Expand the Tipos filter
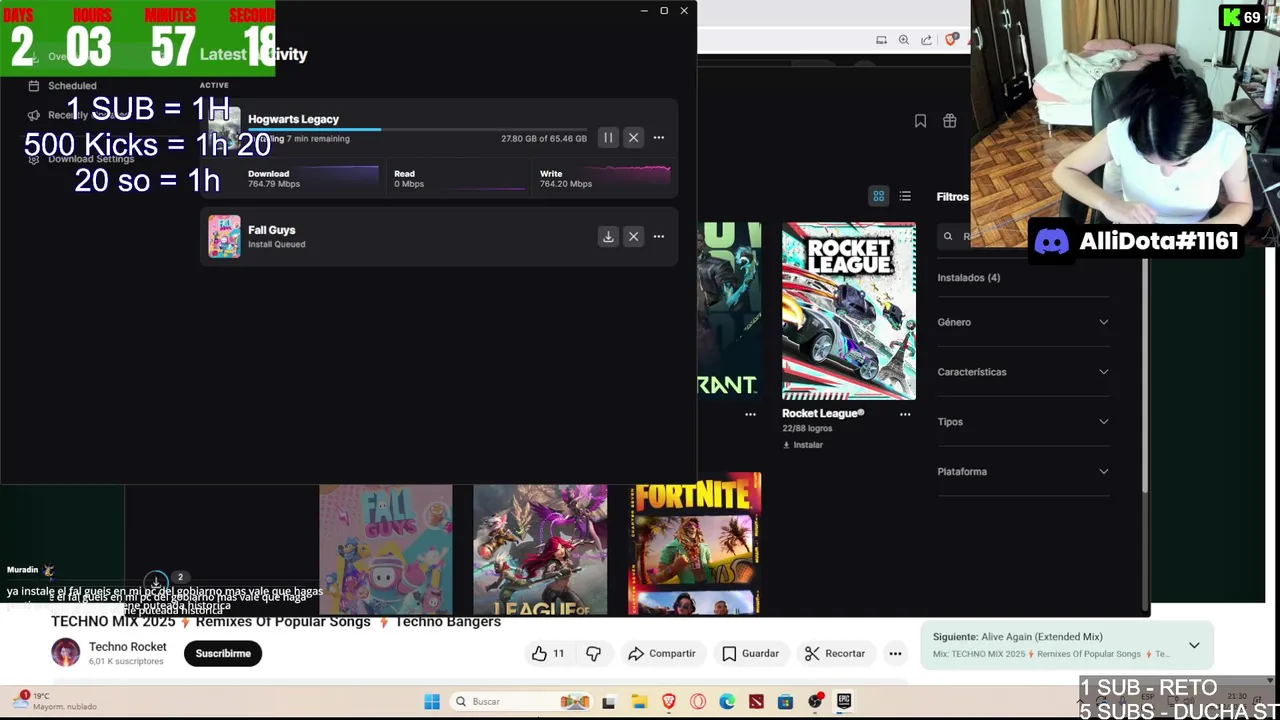 point(1023,422)
